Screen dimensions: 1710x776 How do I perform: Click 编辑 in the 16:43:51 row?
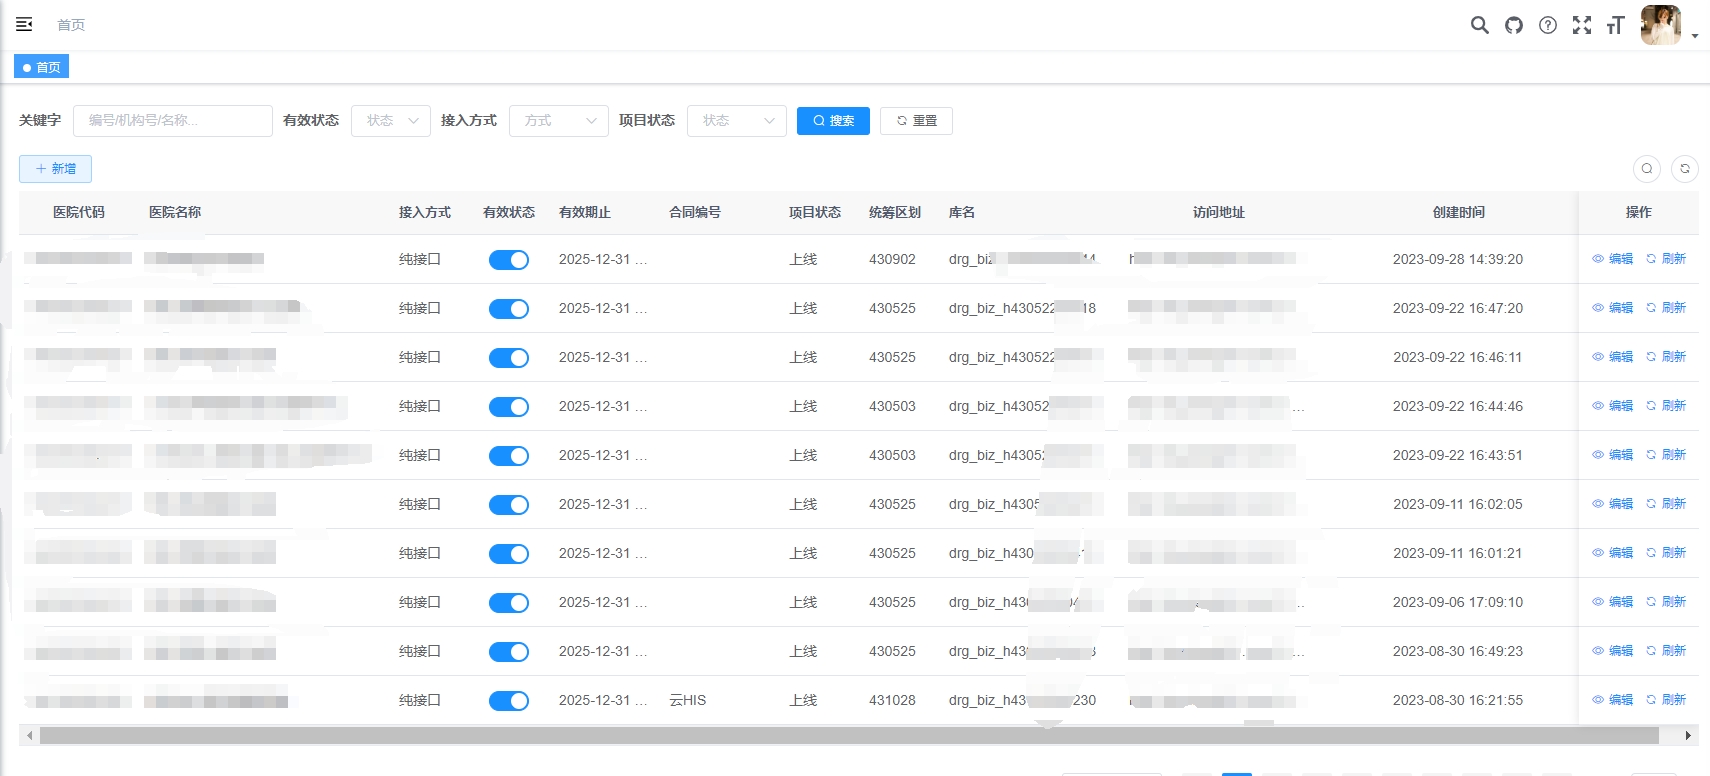tap(1613, 455)
